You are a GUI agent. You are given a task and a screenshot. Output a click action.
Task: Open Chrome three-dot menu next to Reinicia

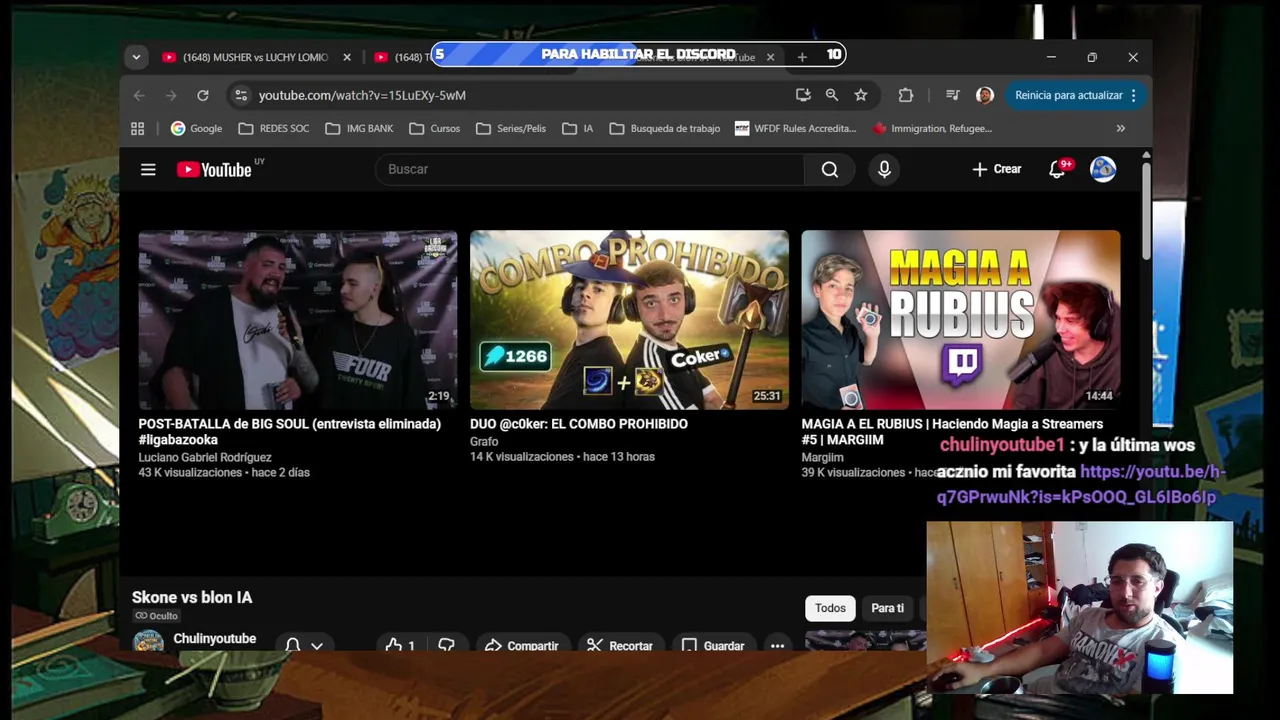tap(1133, 95)
